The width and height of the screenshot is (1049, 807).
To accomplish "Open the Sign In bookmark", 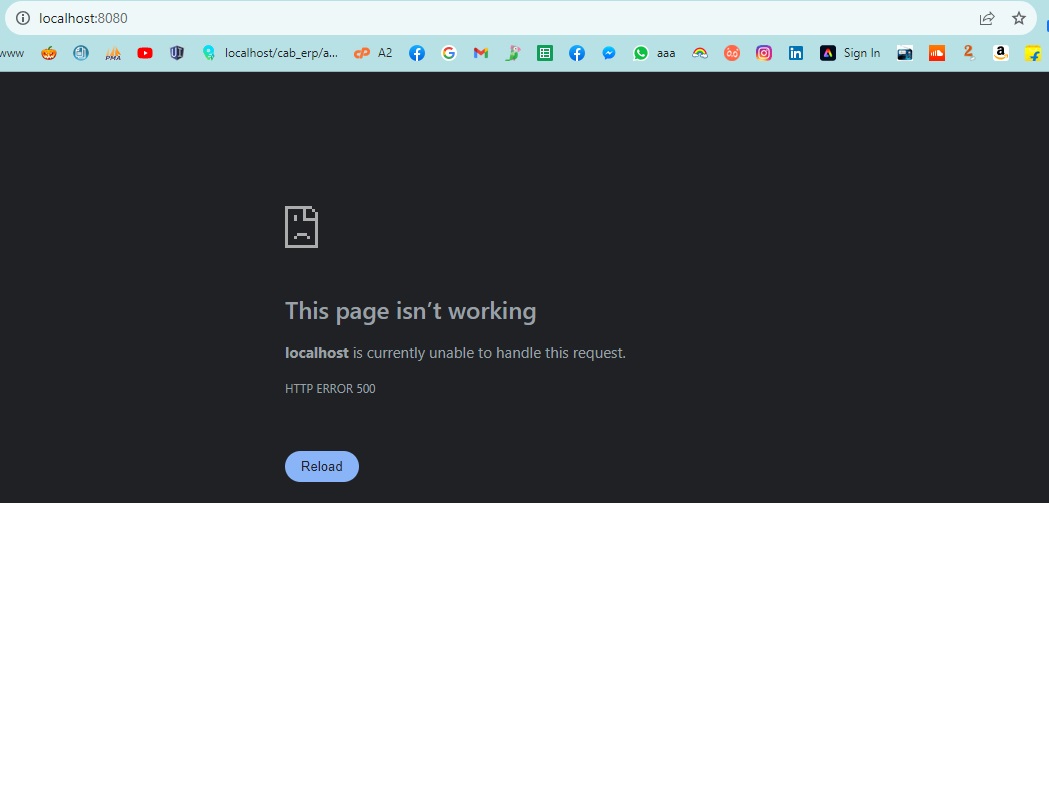I will coord(850,53).
